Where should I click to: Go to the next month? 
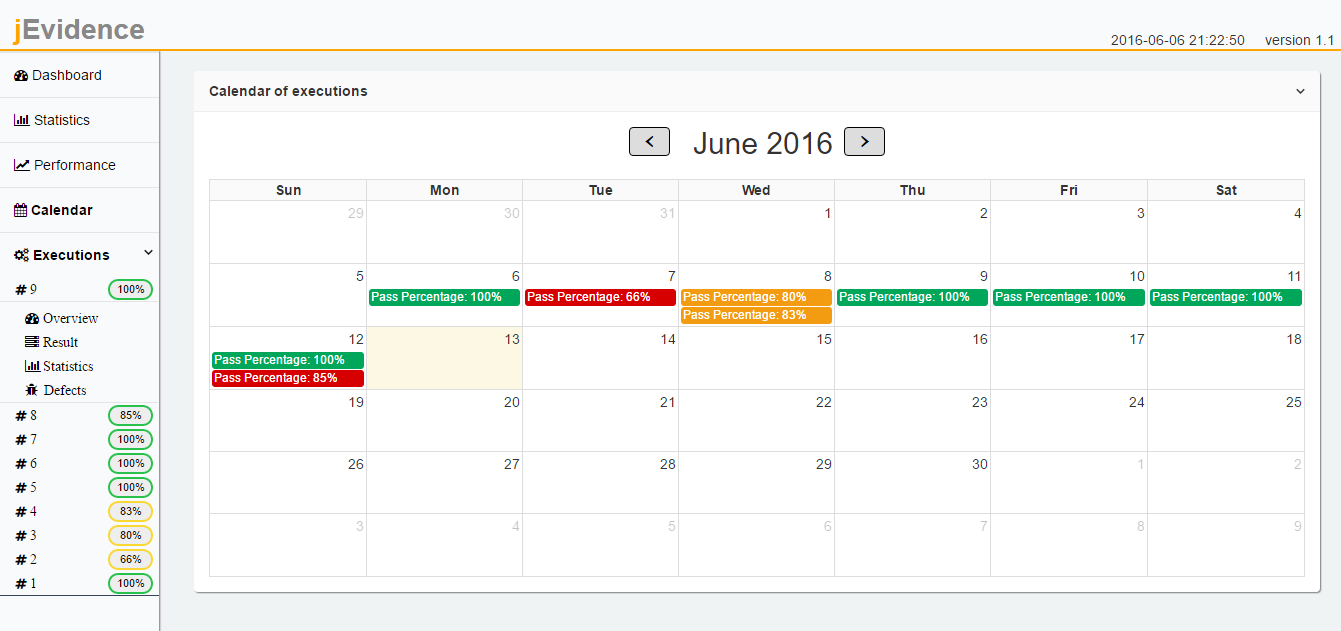point(864,142)
